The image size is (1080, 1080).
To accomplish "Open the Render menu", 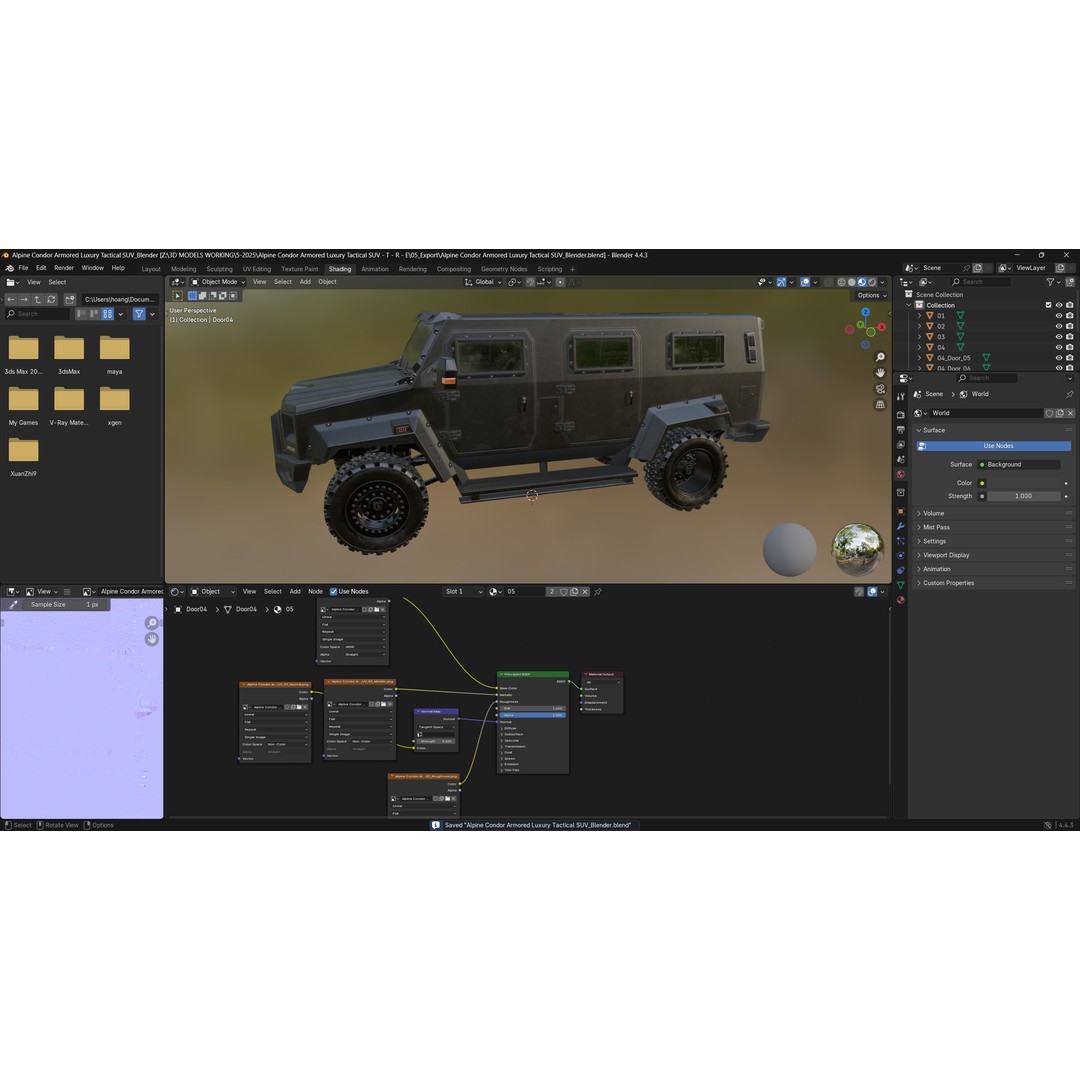I will 64,269.
